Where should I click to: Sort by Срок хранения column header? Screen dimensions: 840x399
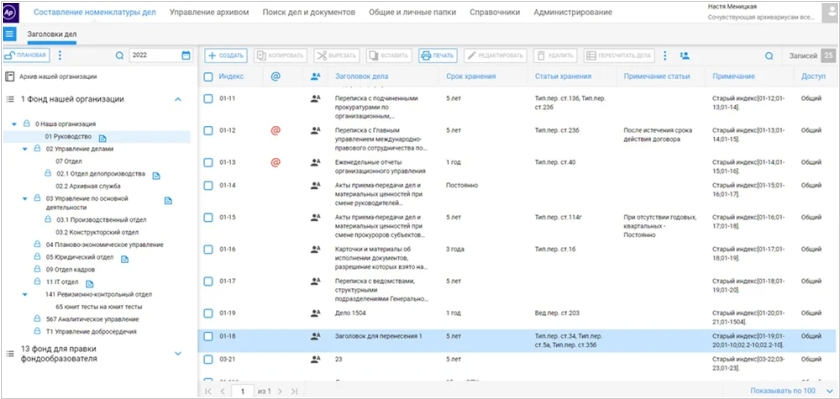pyautogui.click(x=471, y=77)
